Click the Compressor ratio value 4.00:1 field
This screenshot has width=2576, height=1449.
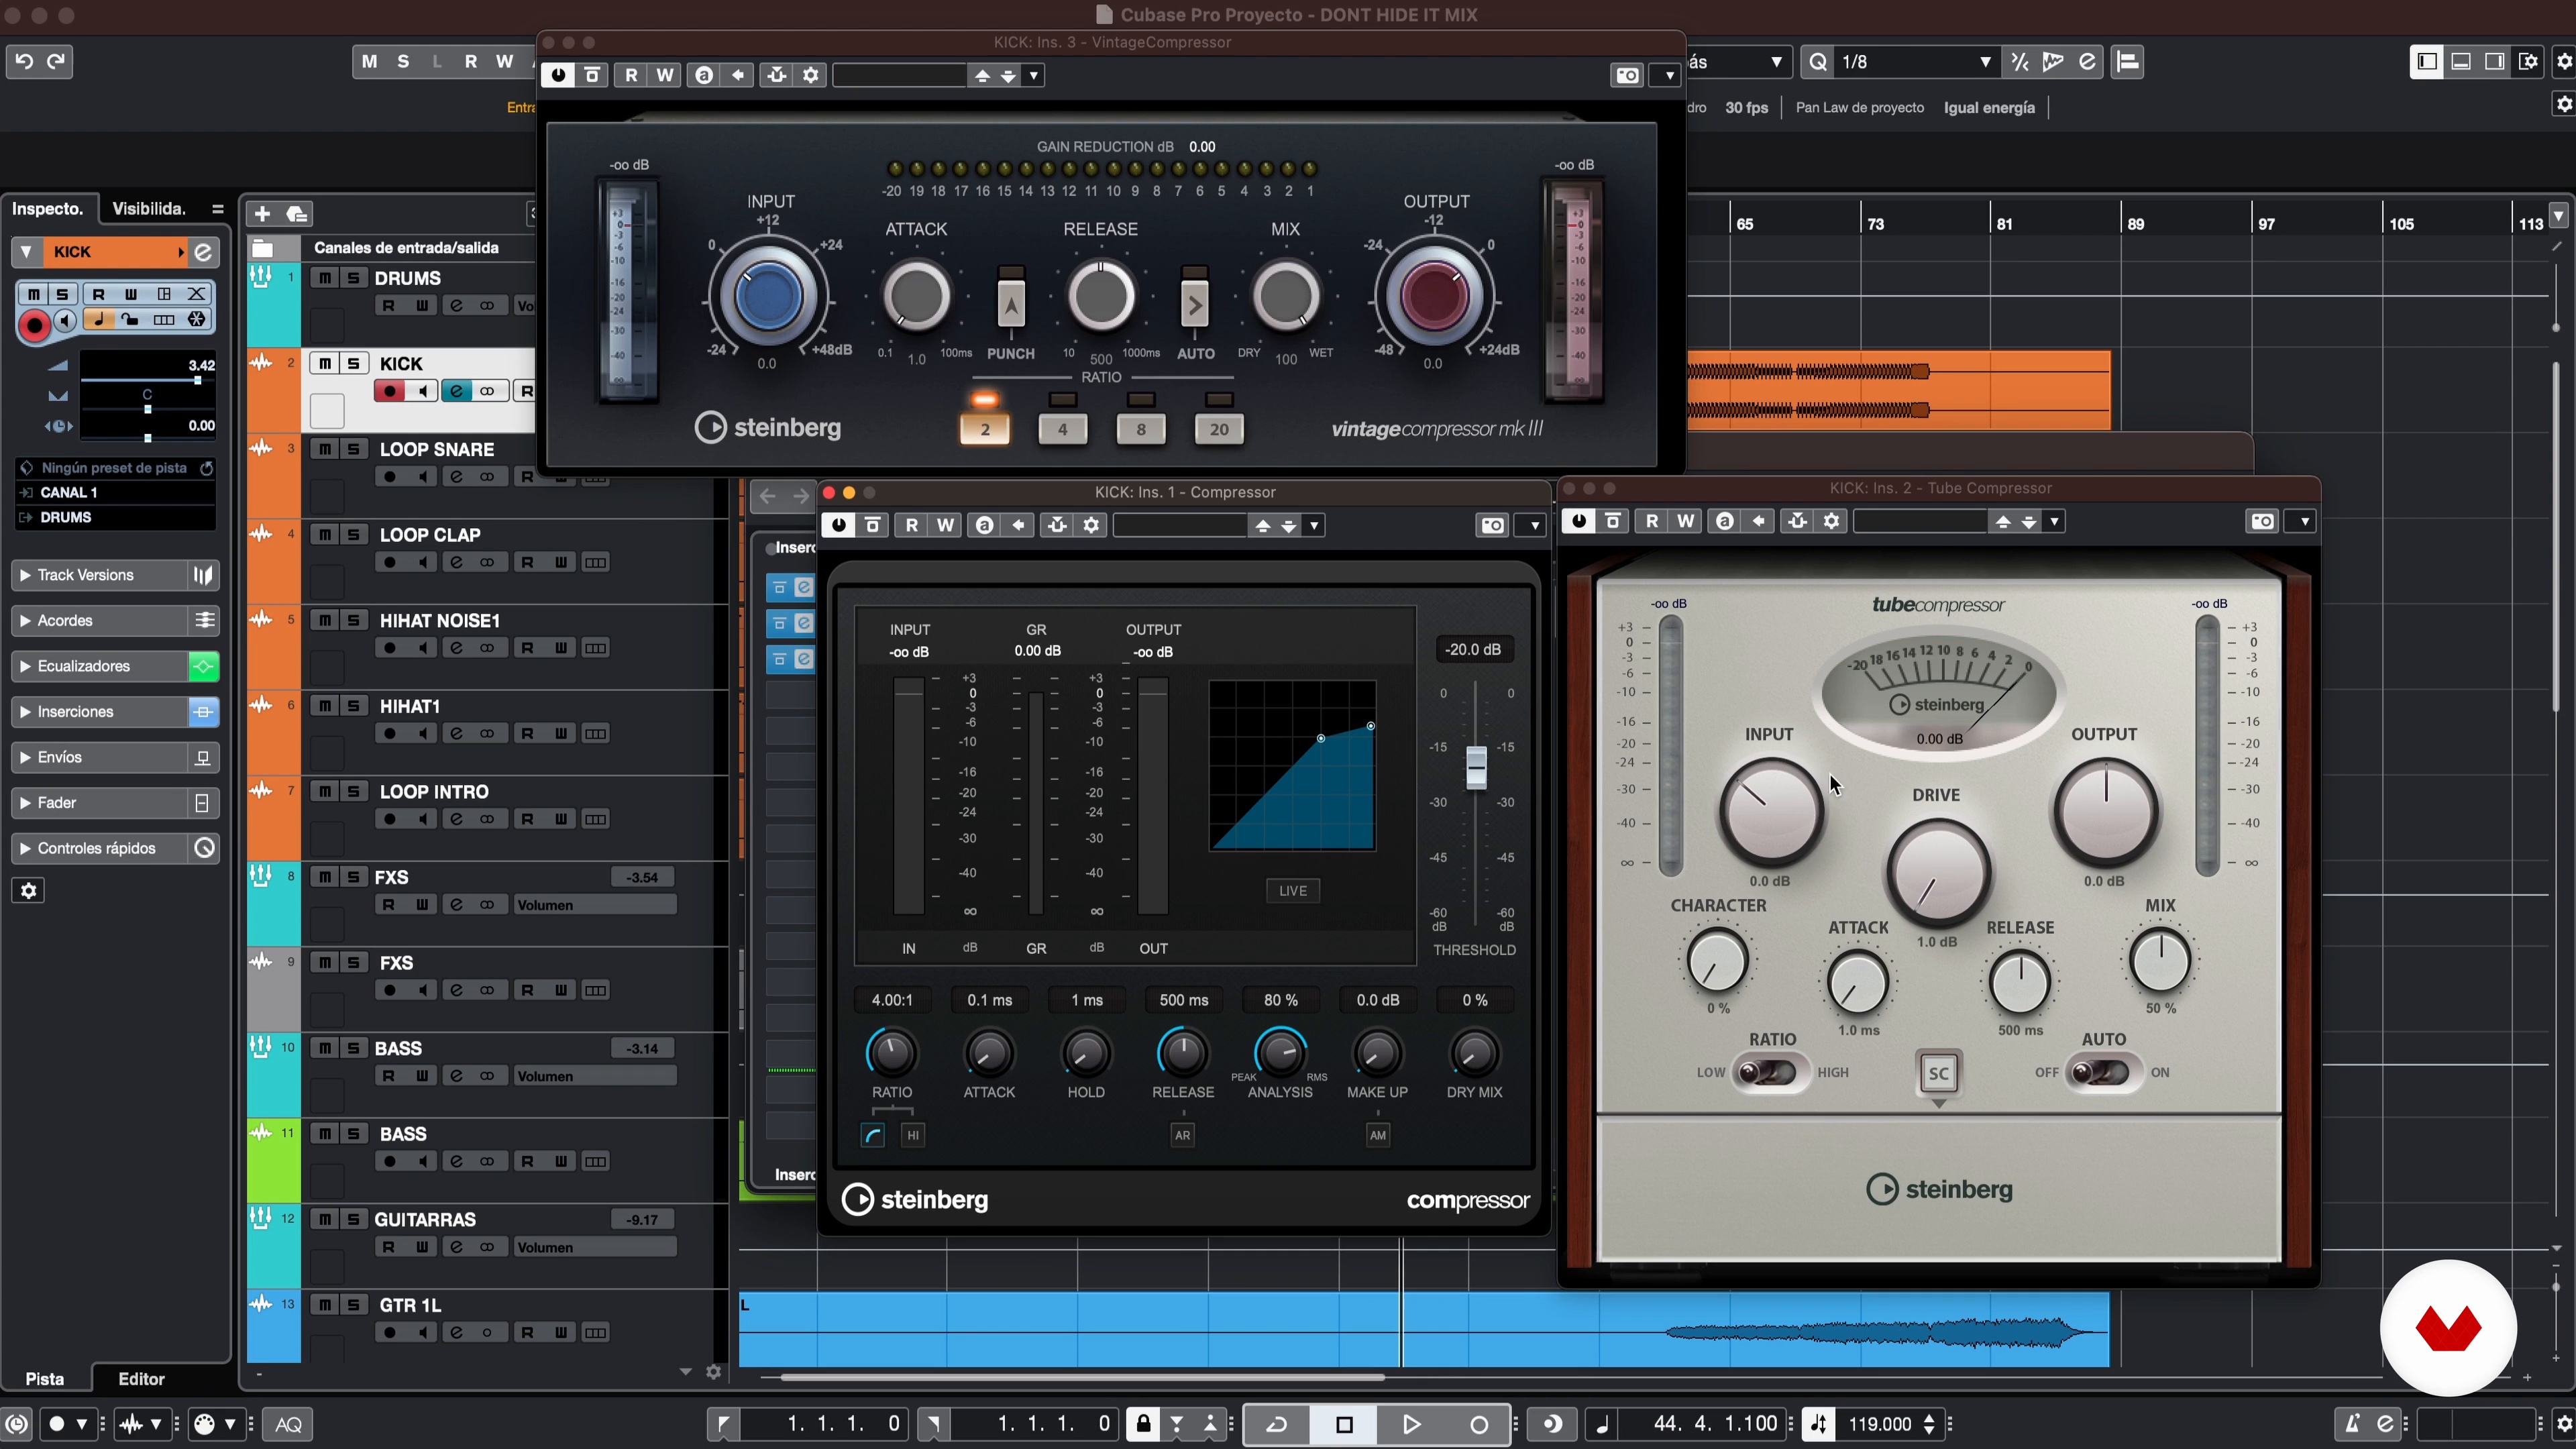(891, 1000)
